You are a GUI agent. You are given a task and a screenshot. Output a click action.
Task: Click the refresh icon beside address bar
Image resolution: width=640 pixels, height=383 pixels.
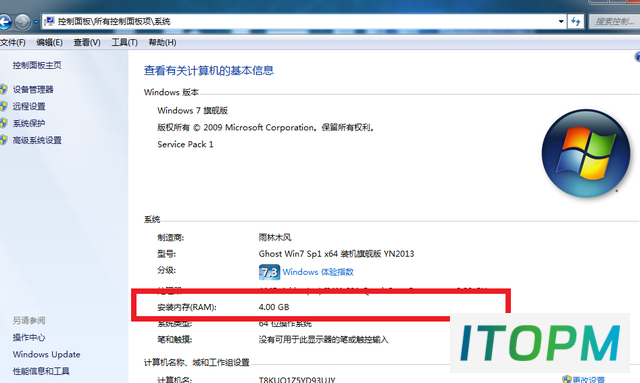tap(576, 21)
